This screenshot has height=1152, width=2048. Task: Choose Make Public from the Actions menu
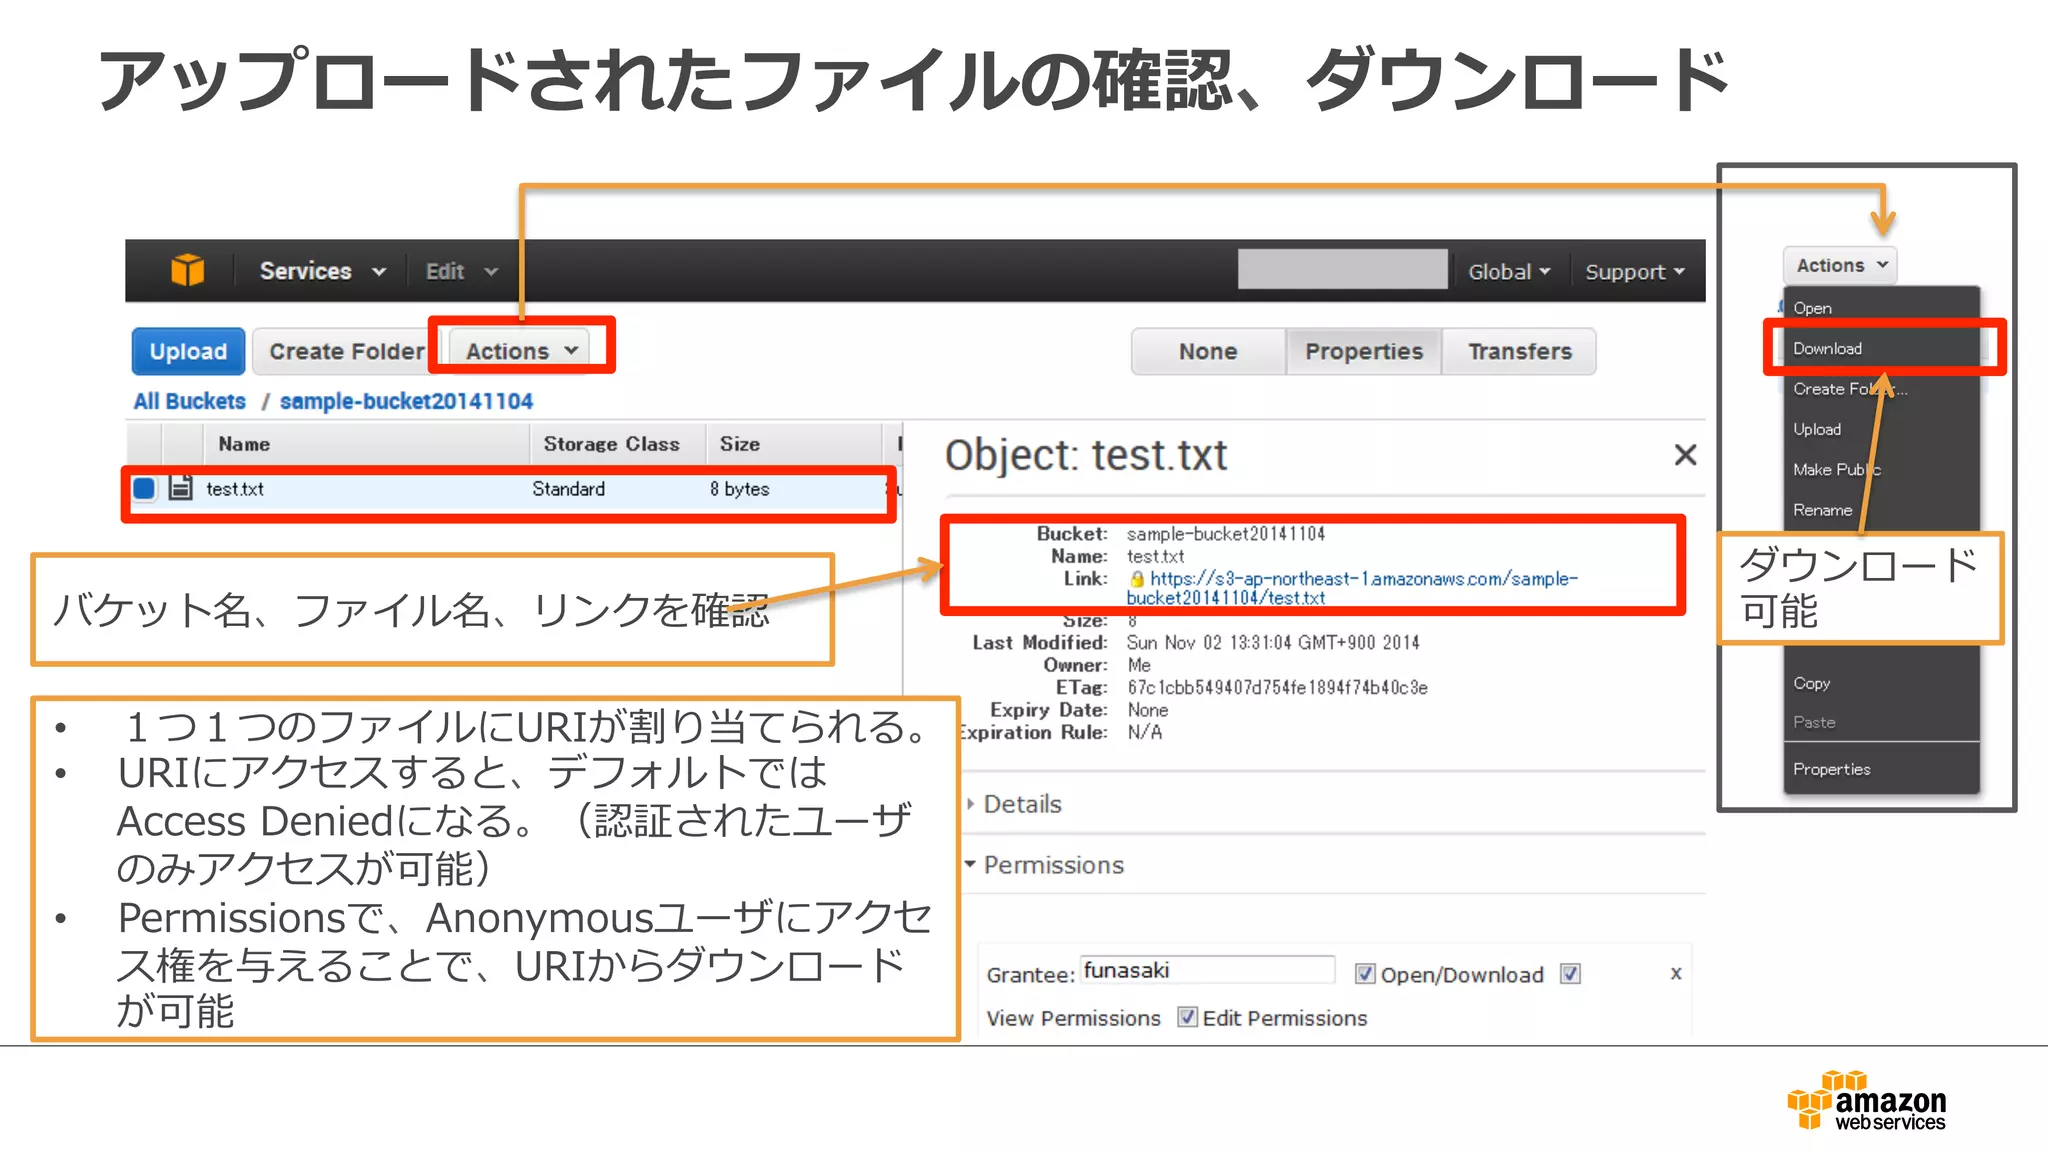pyautogui.click(x=1881, y=469)
